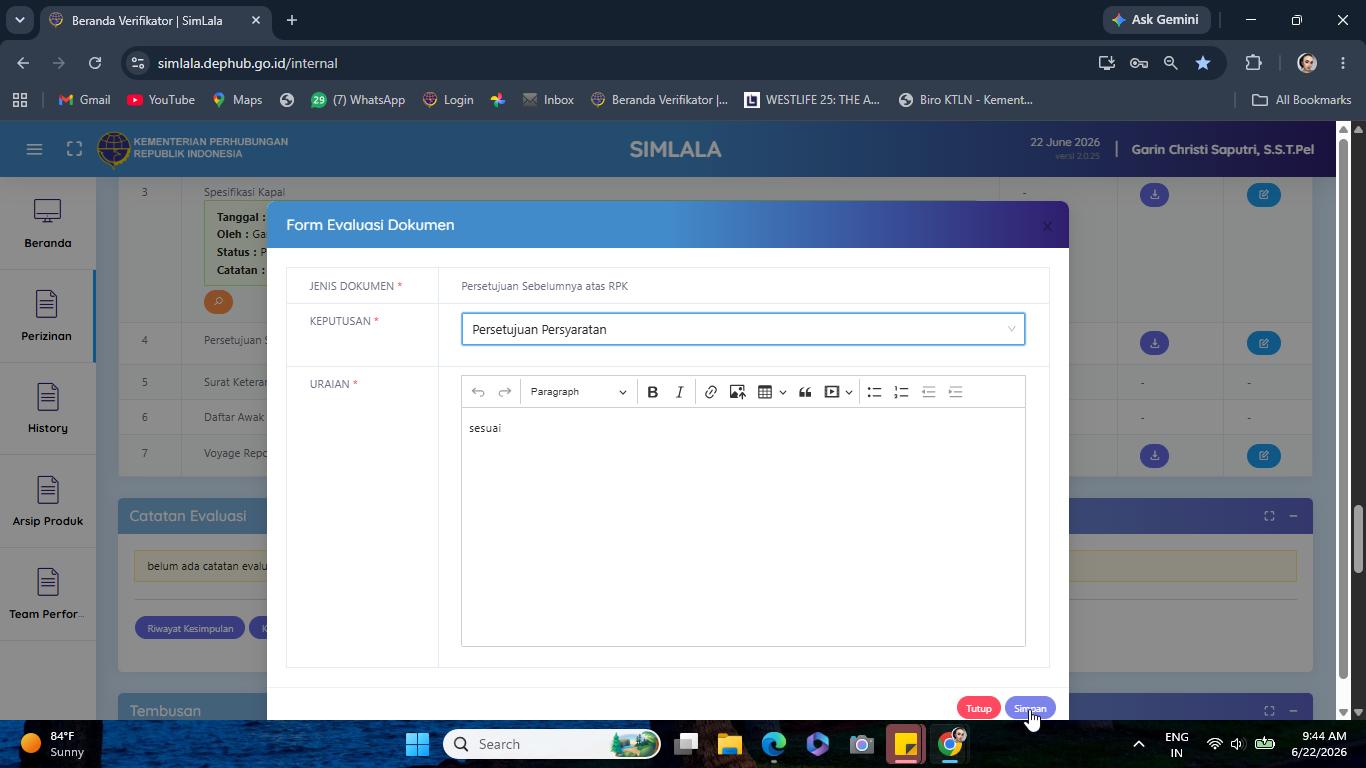
Task: Click the insert media icon
Action: 831,392
